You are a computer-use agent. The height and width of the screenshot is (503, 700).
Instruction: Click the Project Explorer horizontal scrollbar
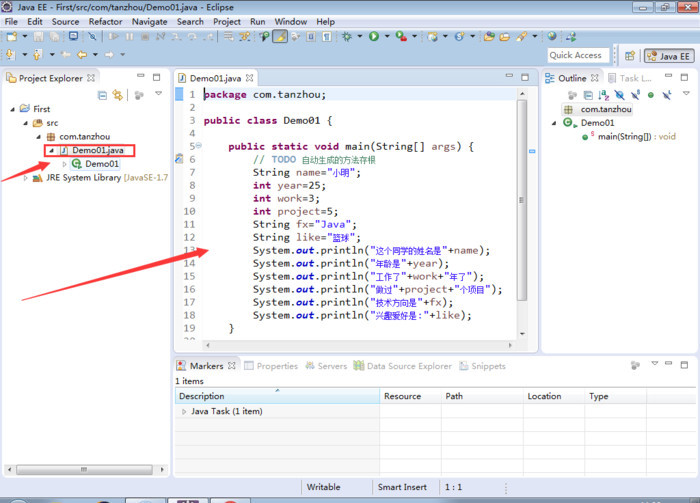[85, 470]
